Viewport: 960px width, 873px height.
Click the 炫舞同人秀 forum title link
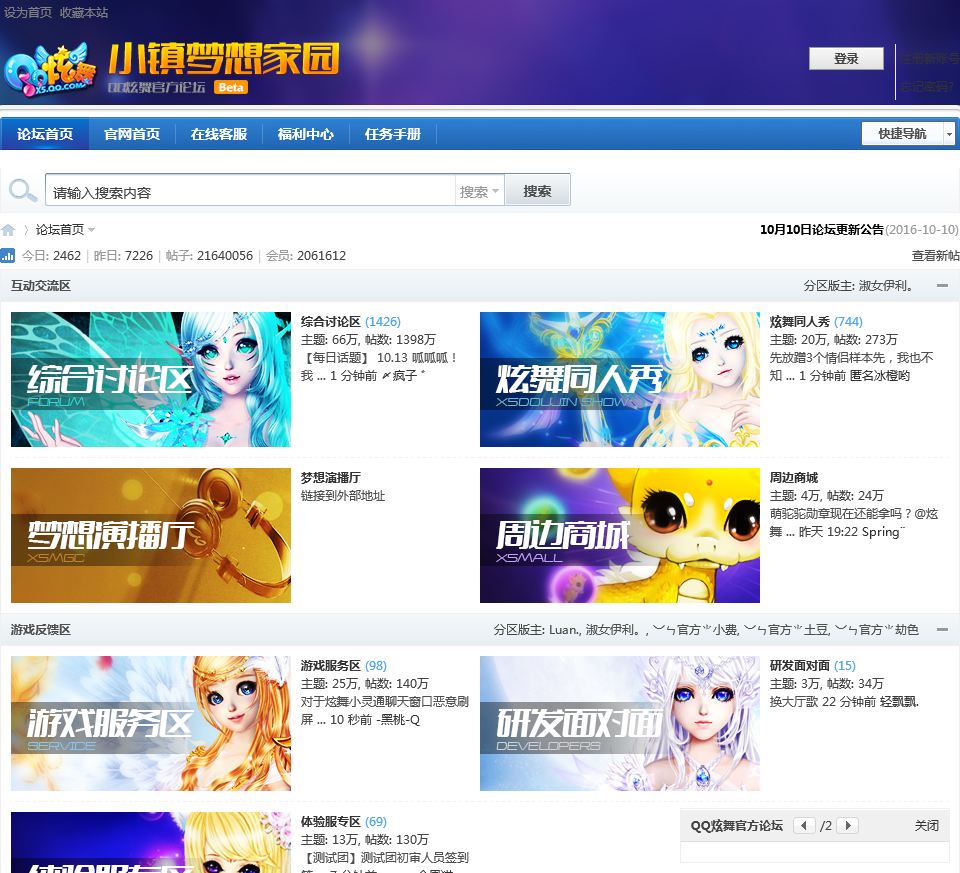click(x=799, y=321)
